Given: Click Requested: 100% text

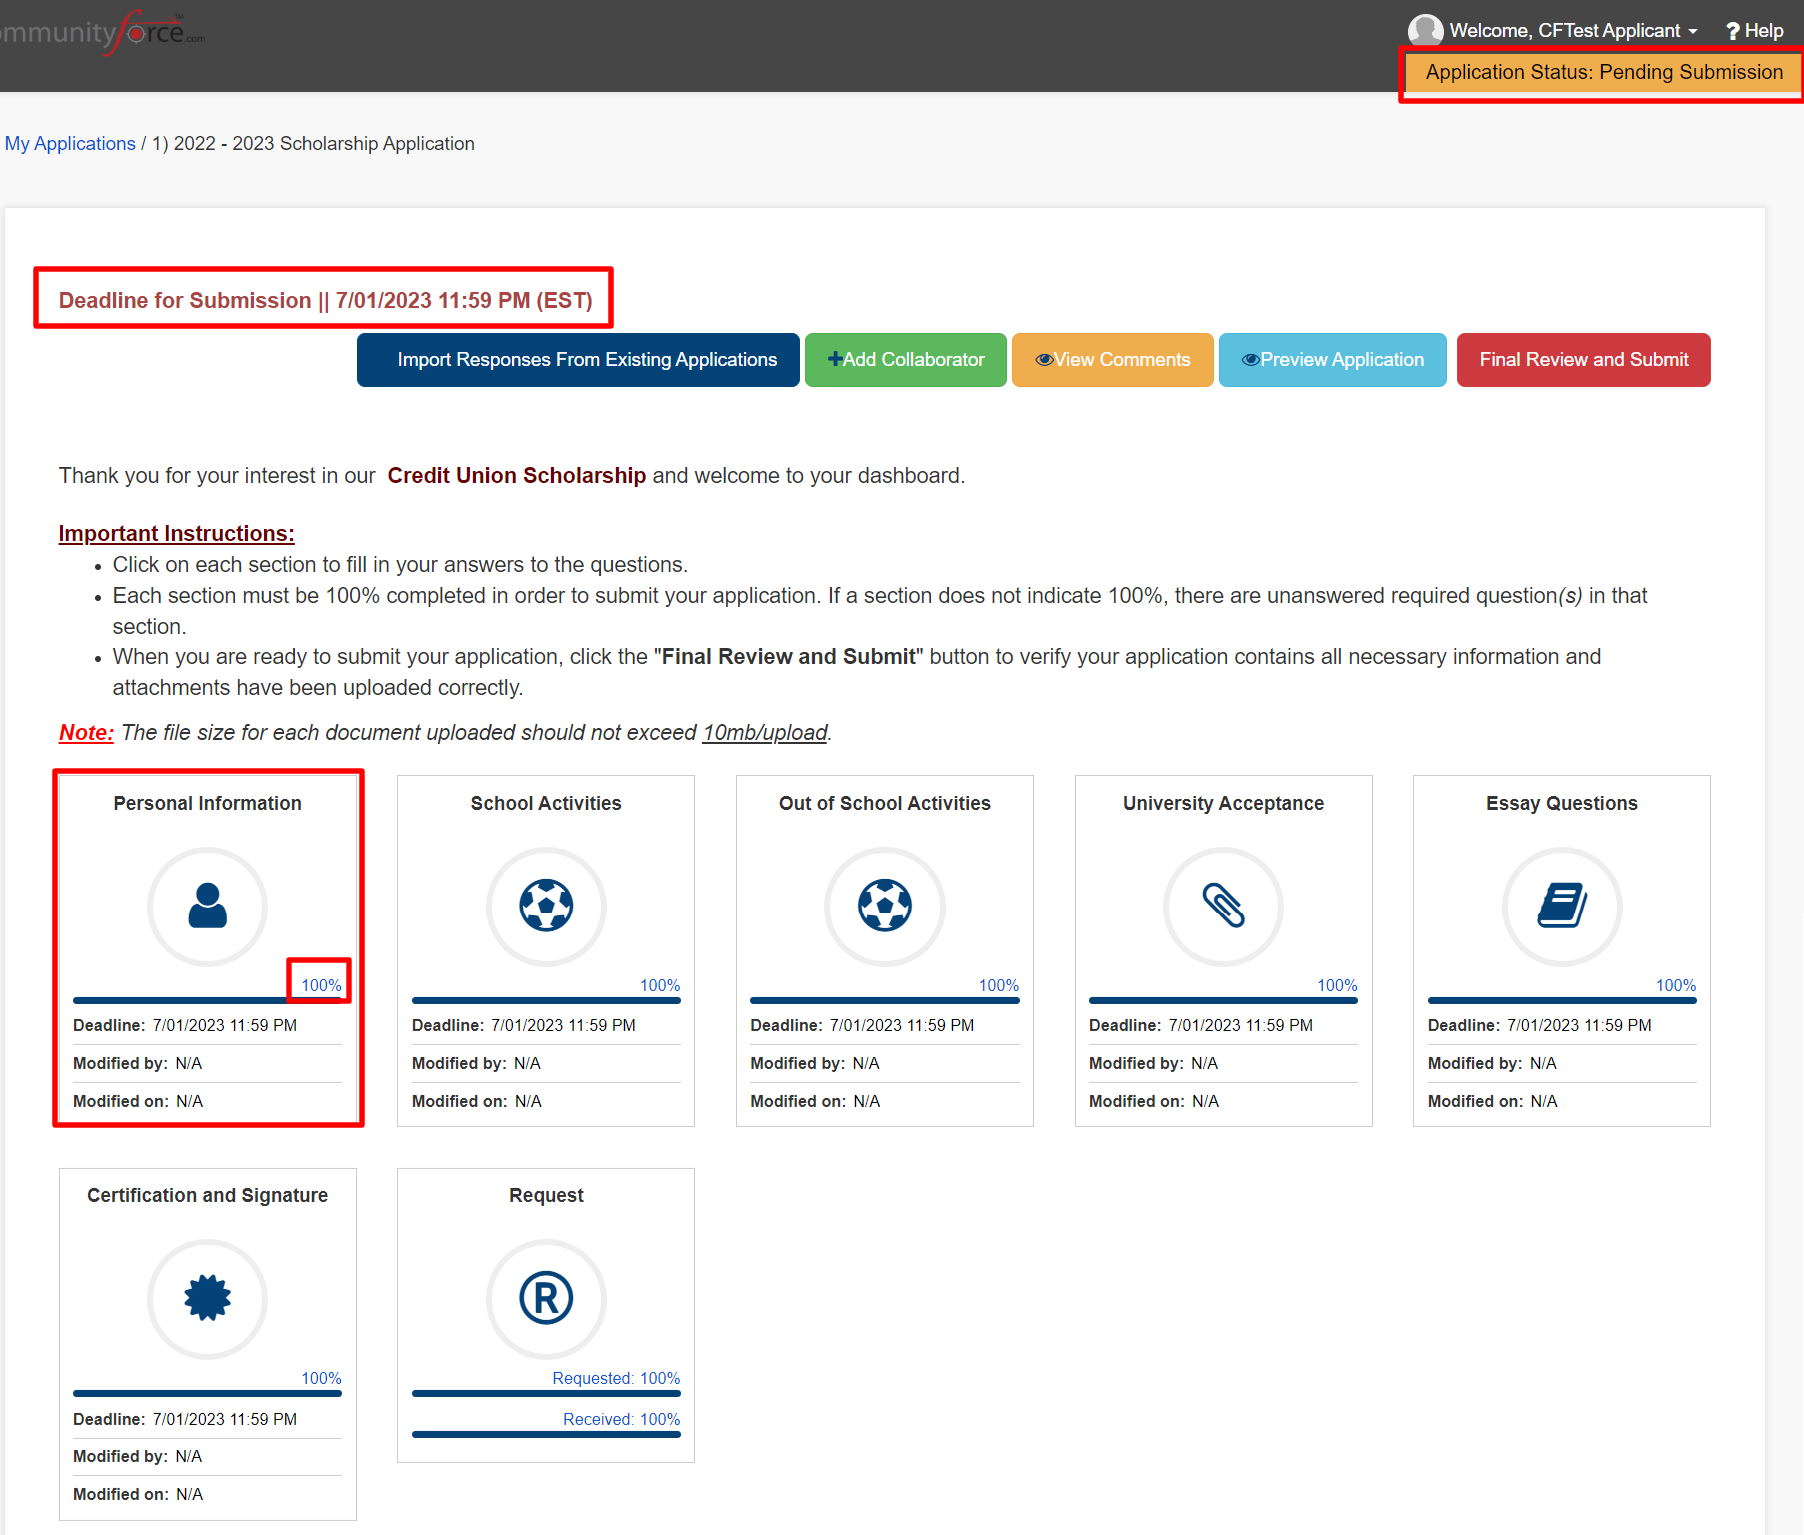Looking at the screenshot, I should coord(616,1378).
